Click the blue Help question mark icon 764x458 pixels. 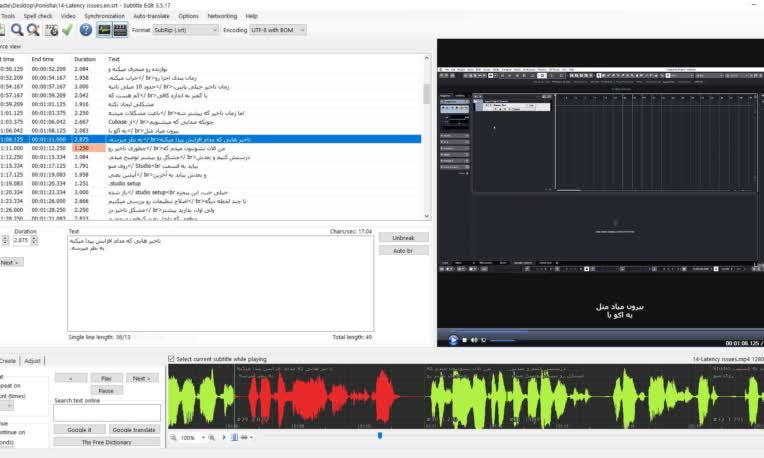(86, 30)
